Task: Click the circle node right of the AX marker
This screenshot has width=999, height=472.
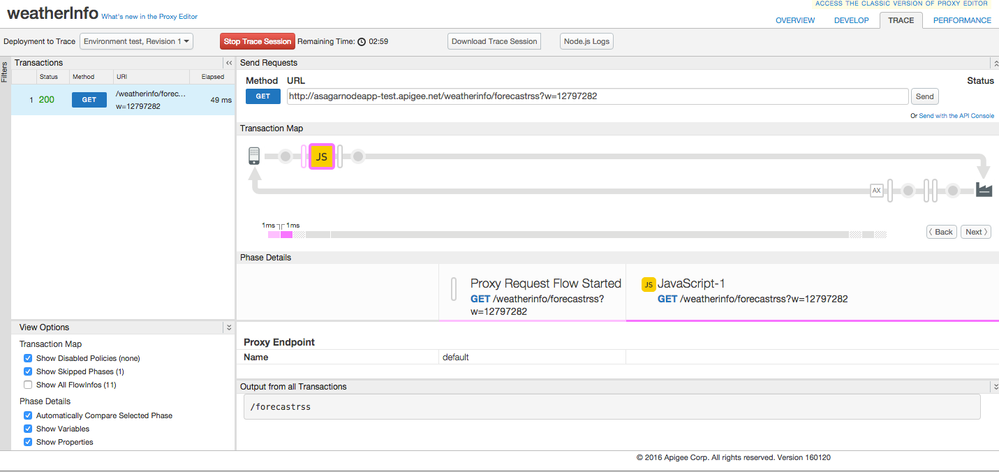Action: click(x=908, y=190)
